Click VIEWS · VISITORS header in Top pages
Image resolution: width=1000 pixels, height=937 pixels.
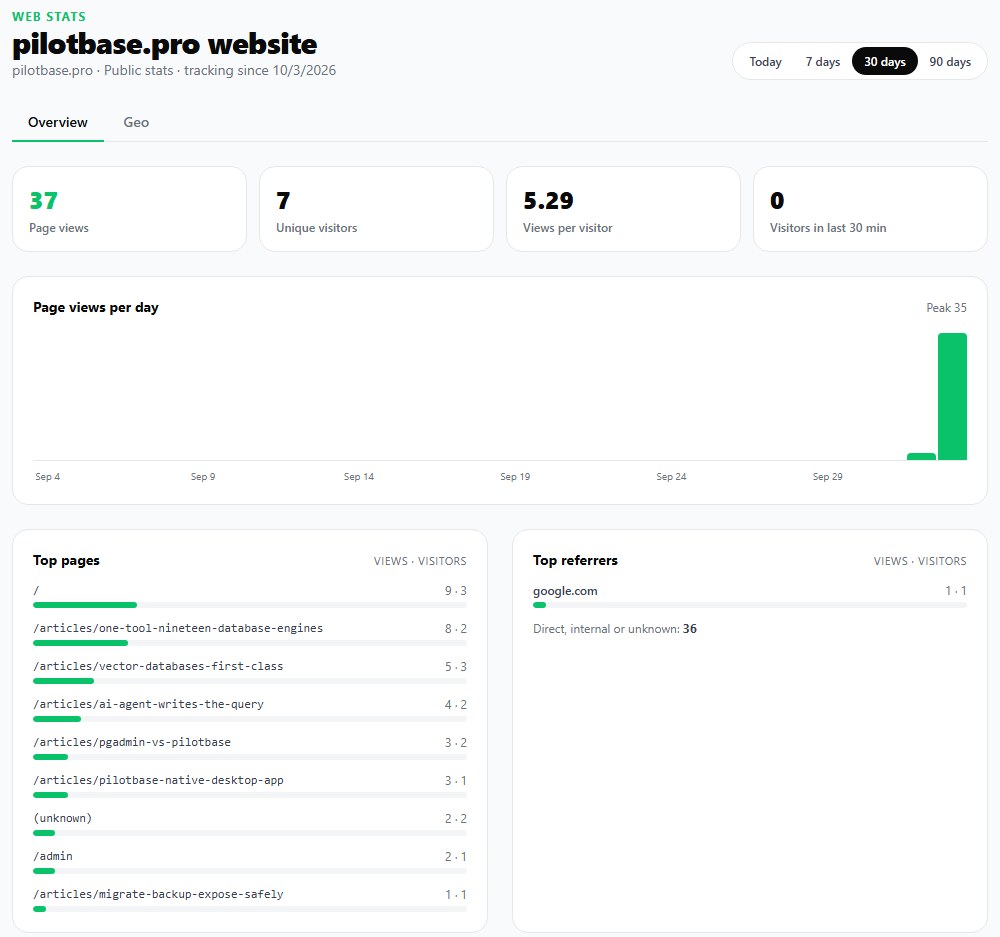coord(420,561)
